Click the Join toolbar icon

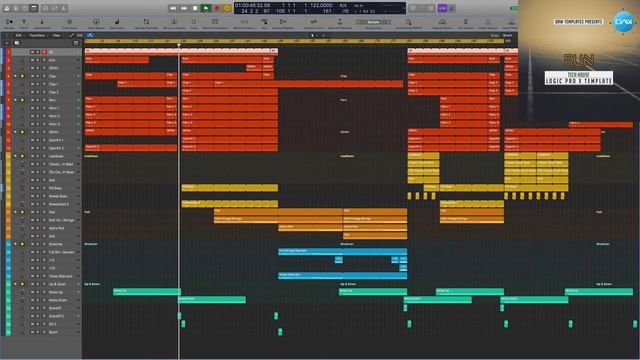click(264, 23)
